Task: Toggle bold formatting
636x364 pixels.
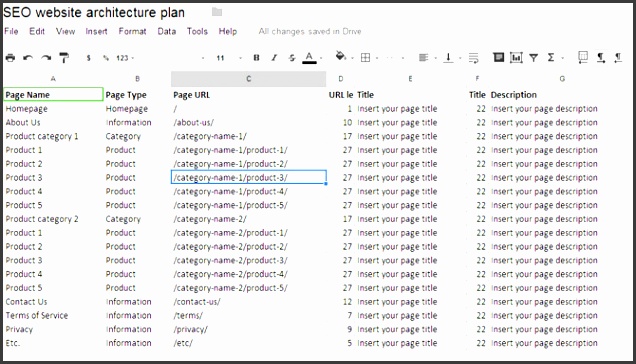Action: 256,58
